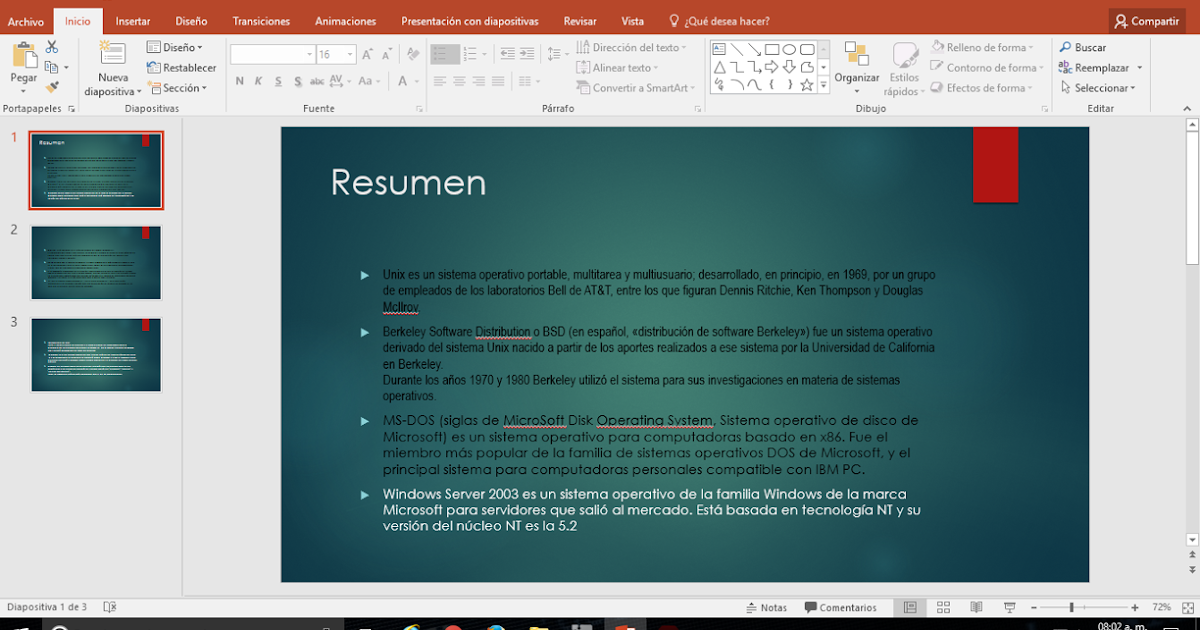
Task: Select the rectangle shape tool
Action: tap(771, 50)
